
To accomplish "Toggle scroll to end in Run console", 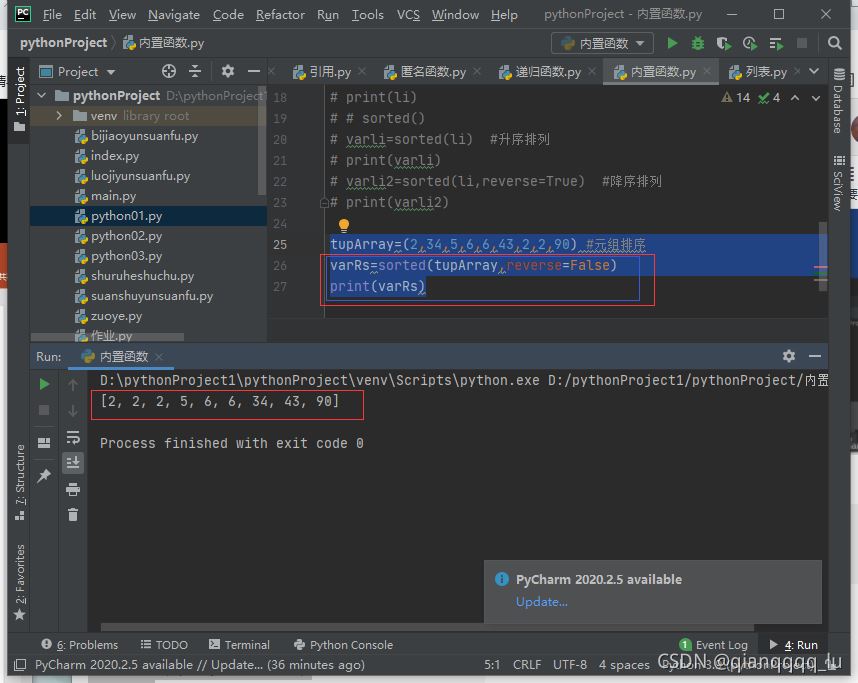I will pos(73,462).
